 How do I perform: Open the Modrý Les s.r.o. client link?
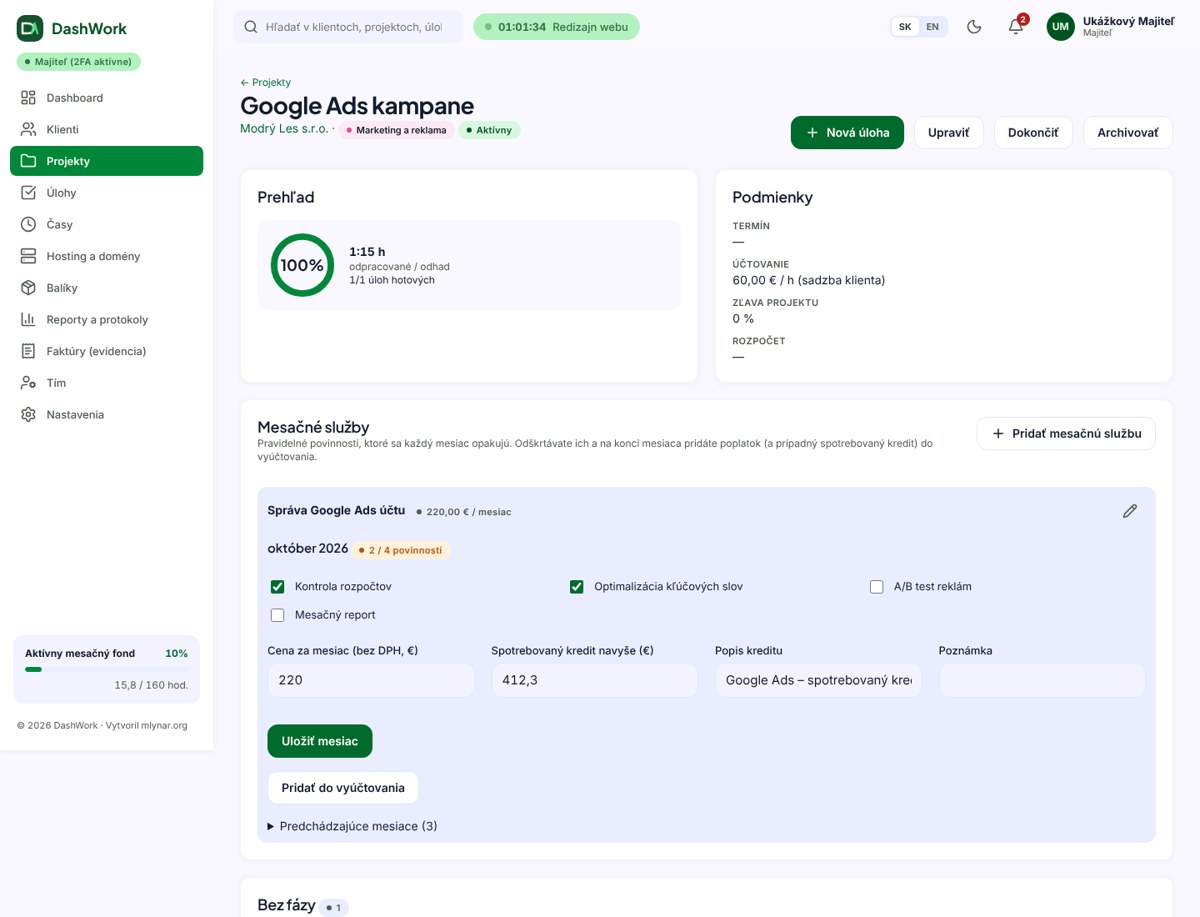[x=284, y=129]
